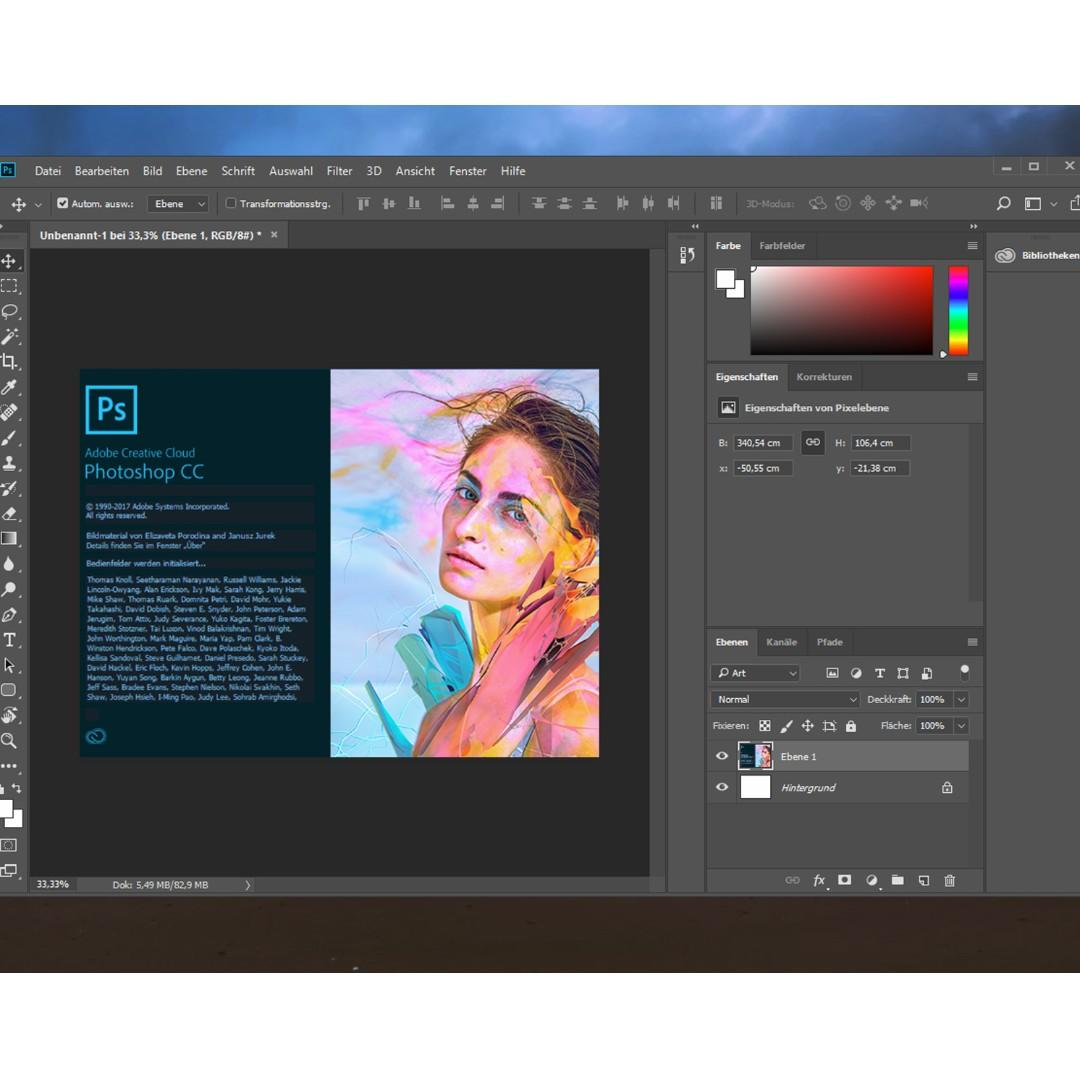Switch to the Kanäle tab
The image size is (1080, 1080).
pyautogui.click(x=782, y=642)
